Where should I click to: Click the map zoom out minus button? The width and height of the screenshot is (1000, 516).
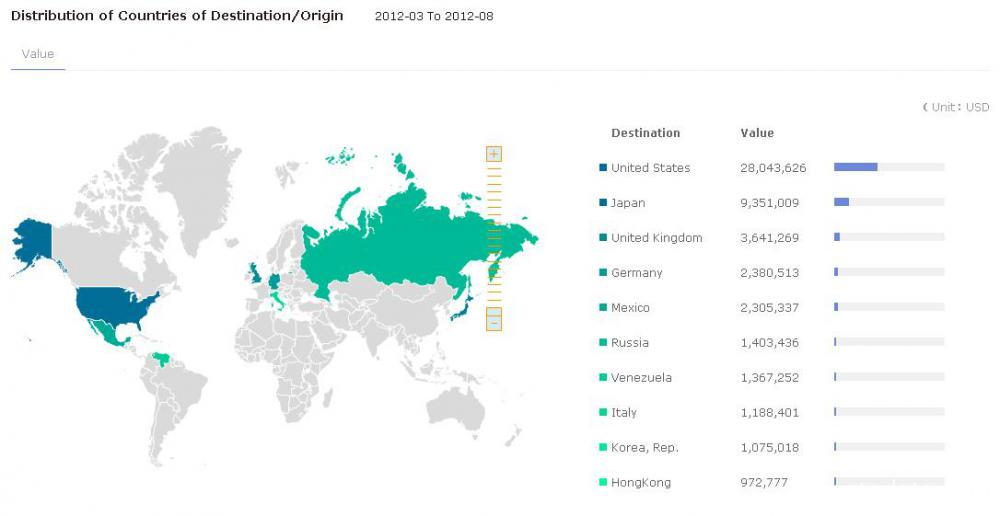pyautogui.click(x=494, y=323)
